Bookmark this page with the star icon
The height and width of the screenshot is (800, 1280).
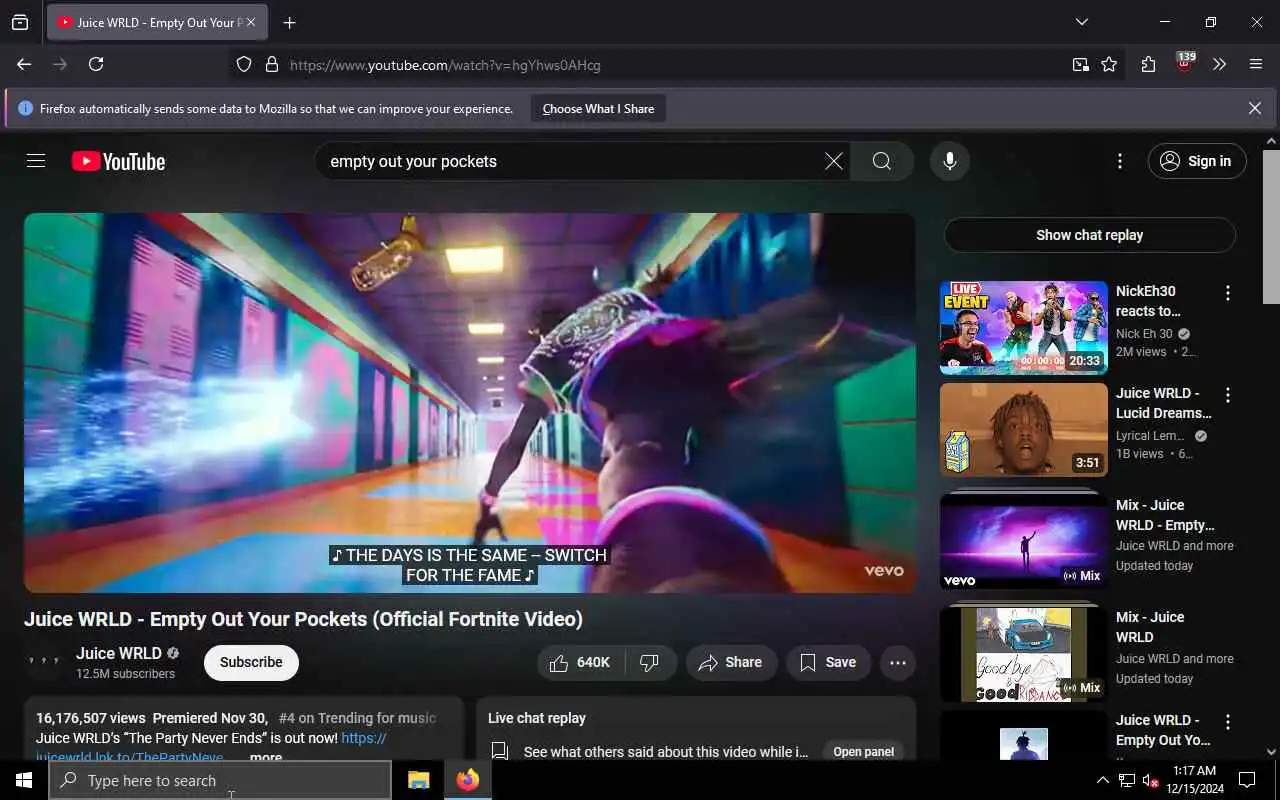pyautogui.click(x=1109, y=64)
